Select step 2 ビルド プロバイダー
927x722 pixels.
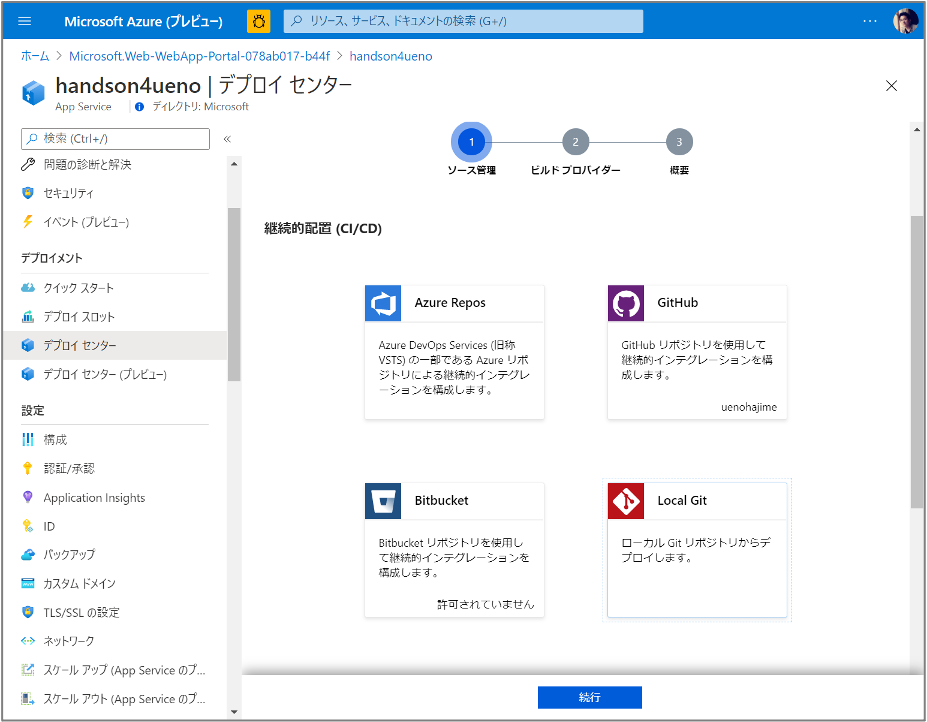[x=575, y=142]
